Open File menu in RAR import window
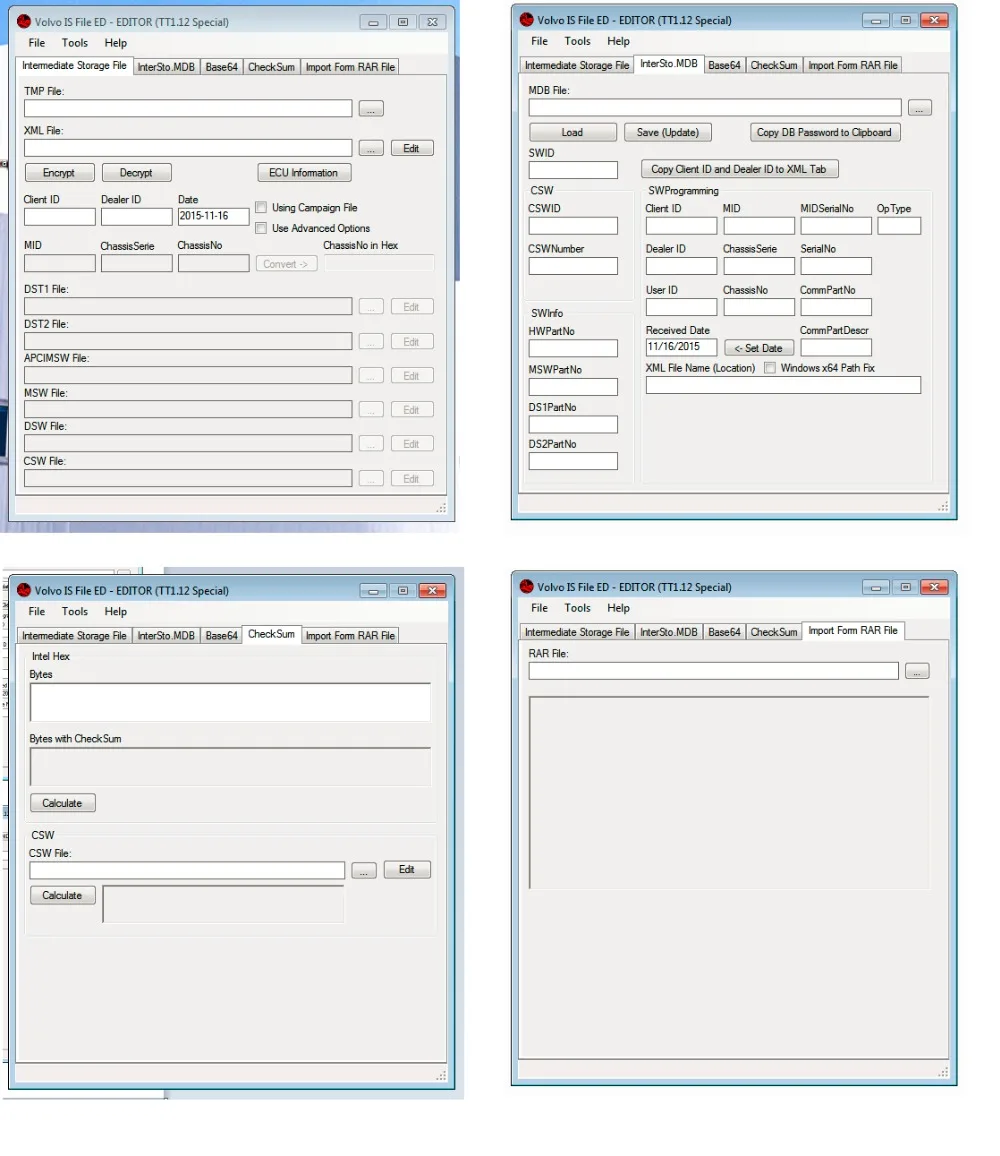The image size is (1000, 1156). 540,608
